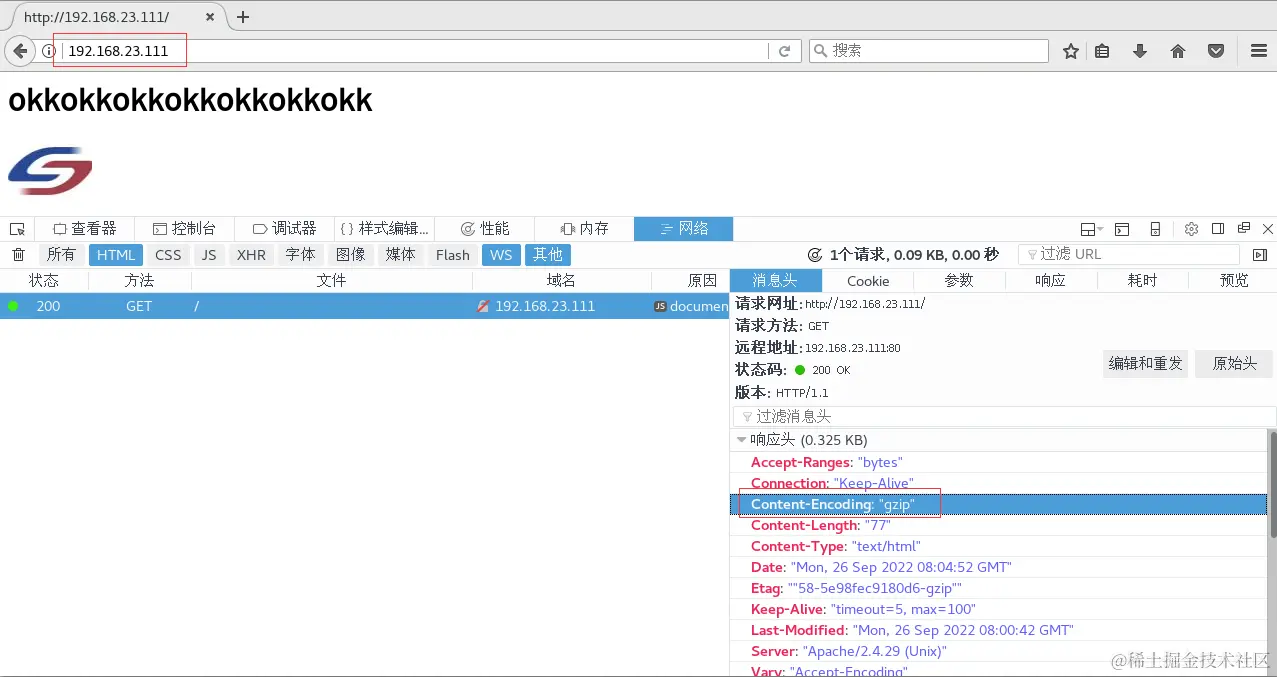Bookmark this page with the star icon
This screenshot has width=1277, height=677.
[1071, 51]
